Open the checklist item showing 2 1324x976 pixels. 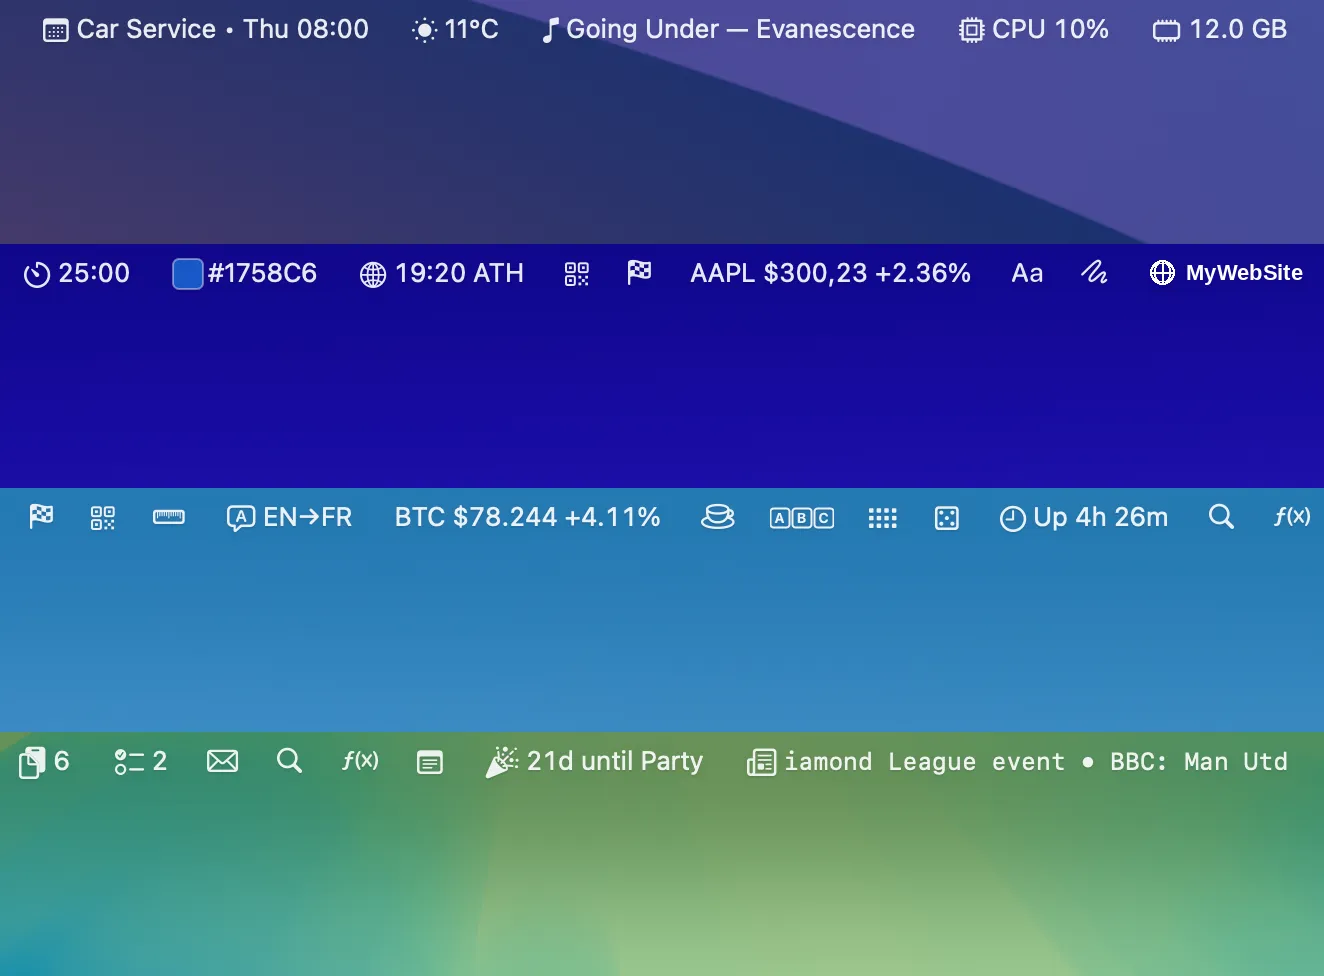click(140, 761)
